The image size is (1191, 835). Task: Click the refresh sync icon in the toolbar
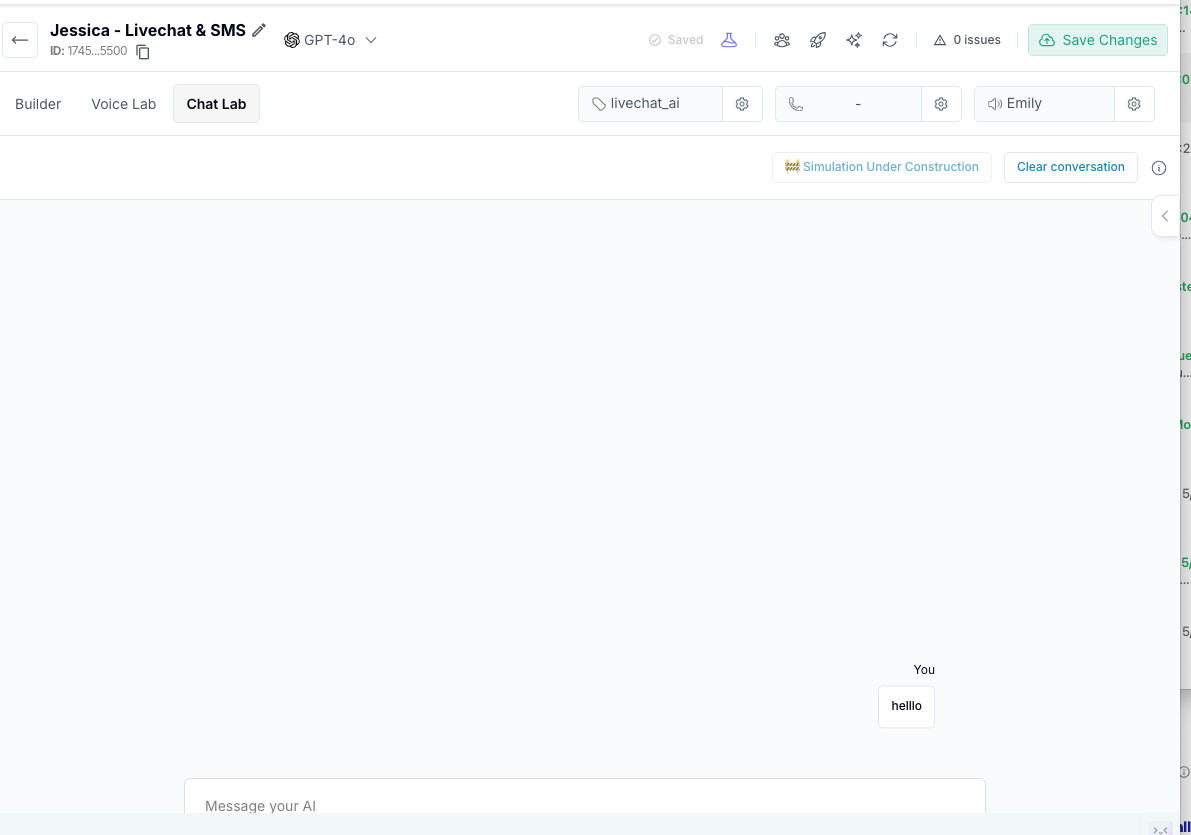coord(889,39)
